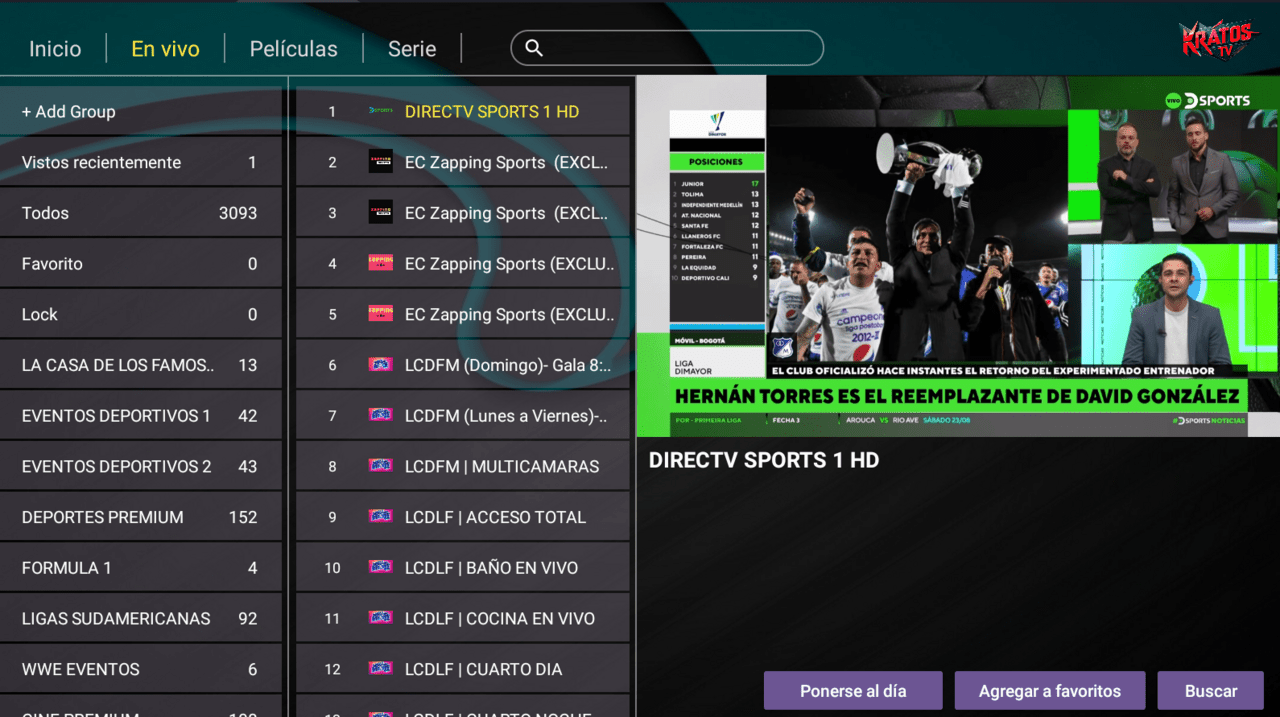Screen dimensions: 1280x717
Task: Select LCDFM | MULTICAMARAS channel
Action: click(x=463, y=466)
